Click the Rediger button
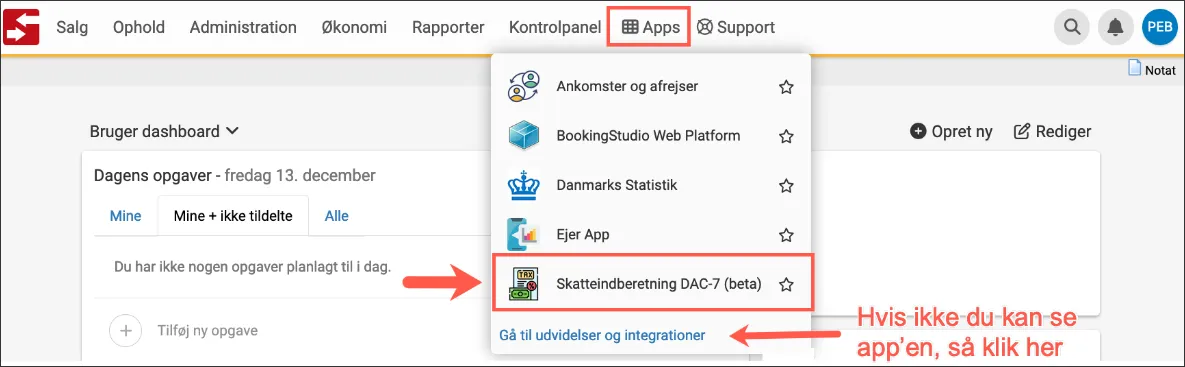Image resolution: width=1185 pixels, height=367 pixels. point(1052,131)
